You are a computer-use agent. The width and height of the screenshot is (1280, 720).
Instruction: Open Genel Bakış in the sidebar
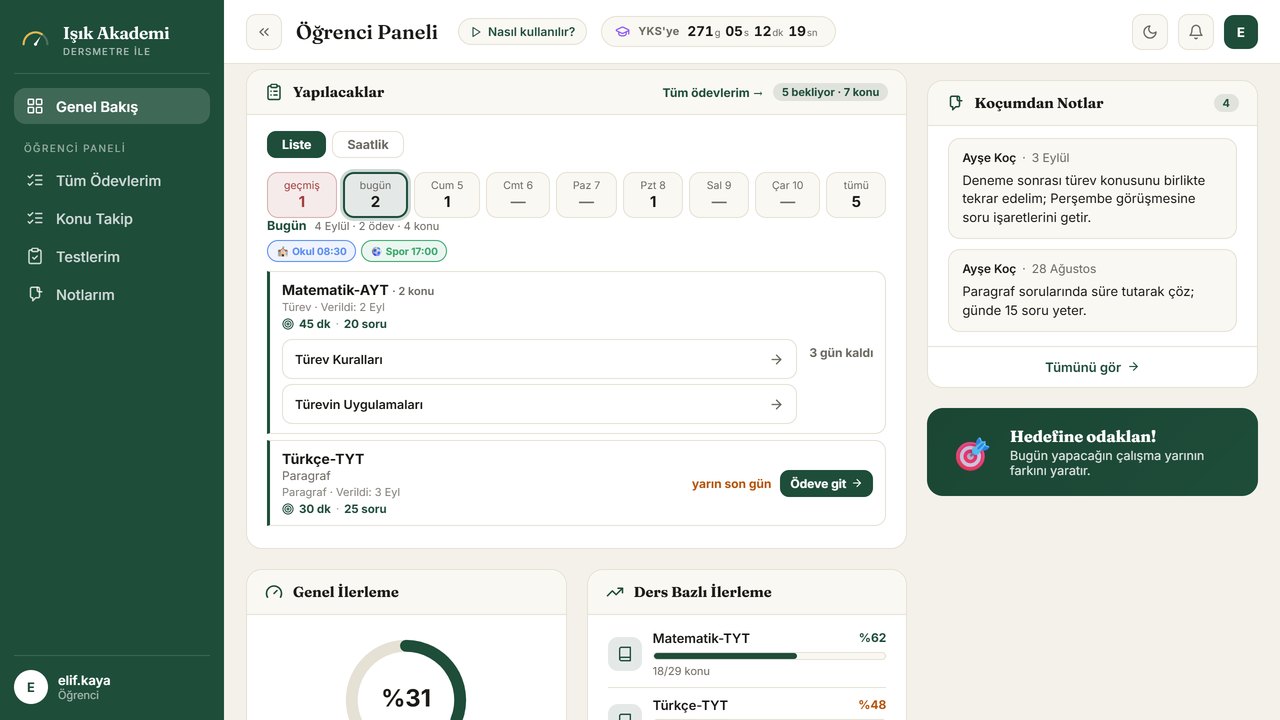[x=112, y=106]
